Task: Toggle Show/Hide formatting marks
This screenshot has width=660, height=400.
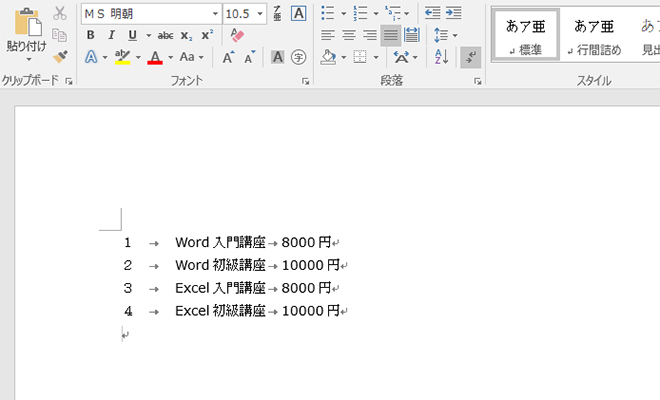Action: pyautogui.click(x=471, y=57)
